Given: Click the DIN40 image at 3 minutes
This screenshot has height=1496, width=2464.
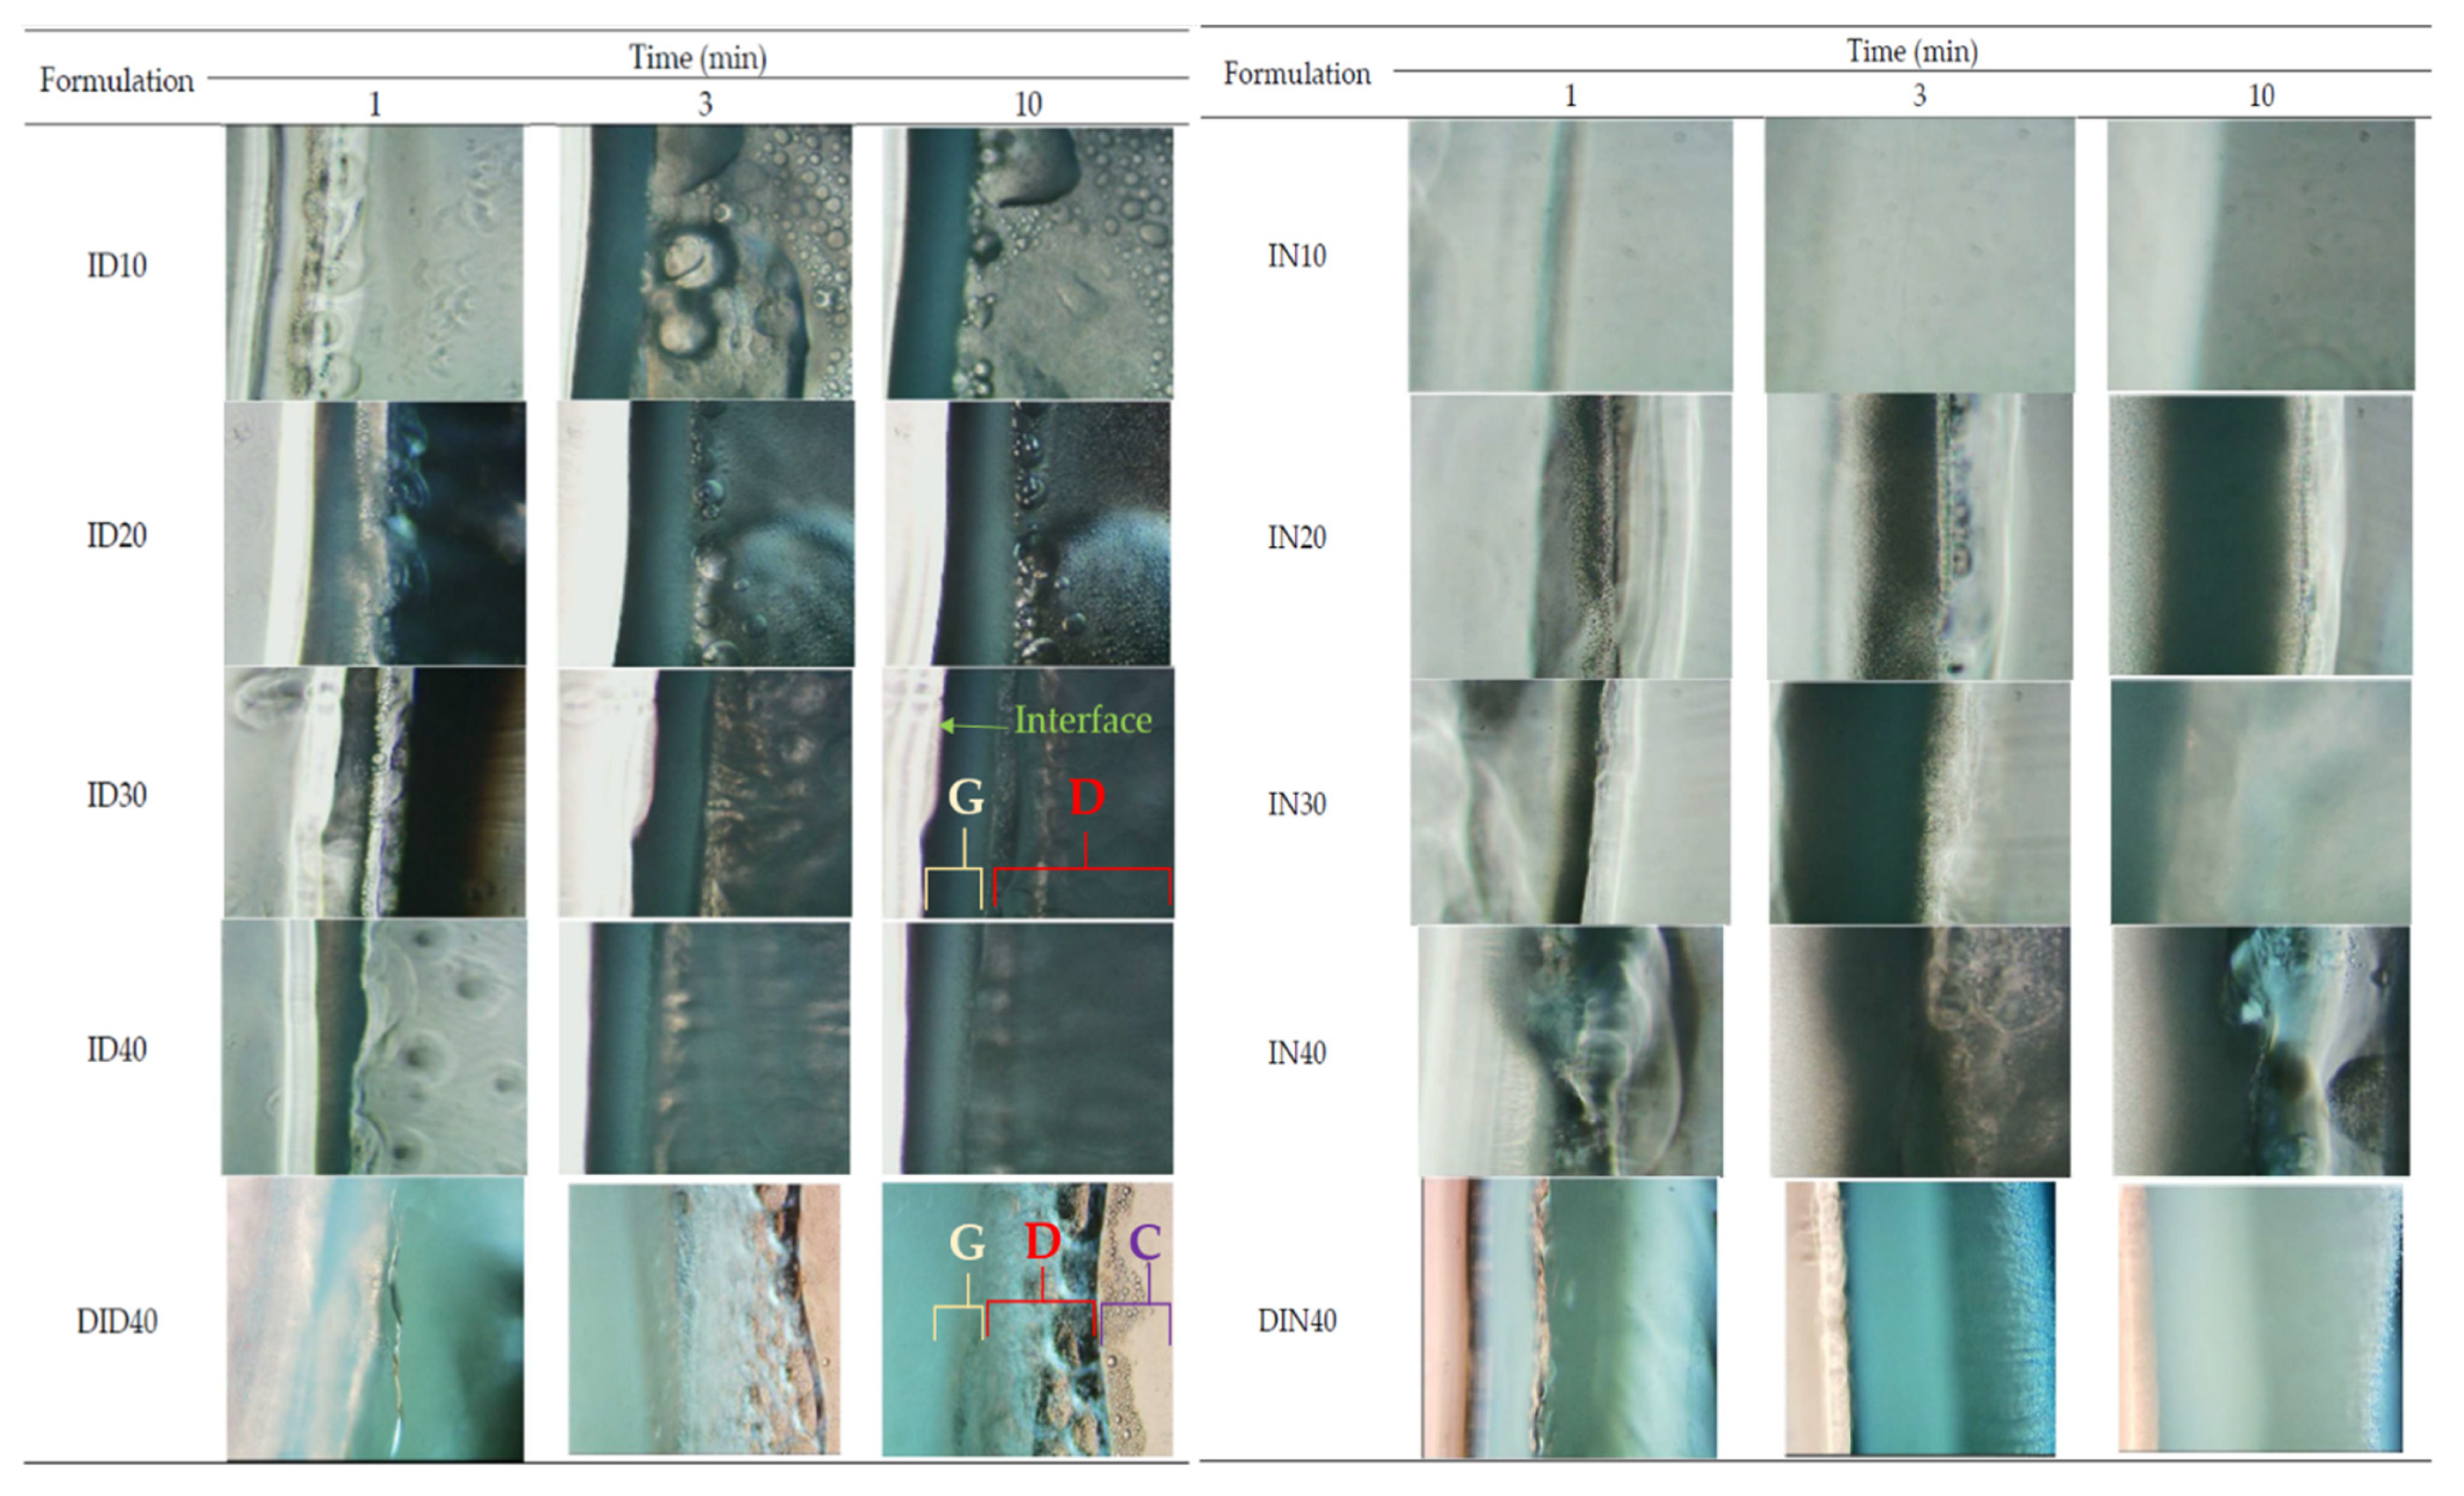Looking at the screenshot, I should 1920,1319.
